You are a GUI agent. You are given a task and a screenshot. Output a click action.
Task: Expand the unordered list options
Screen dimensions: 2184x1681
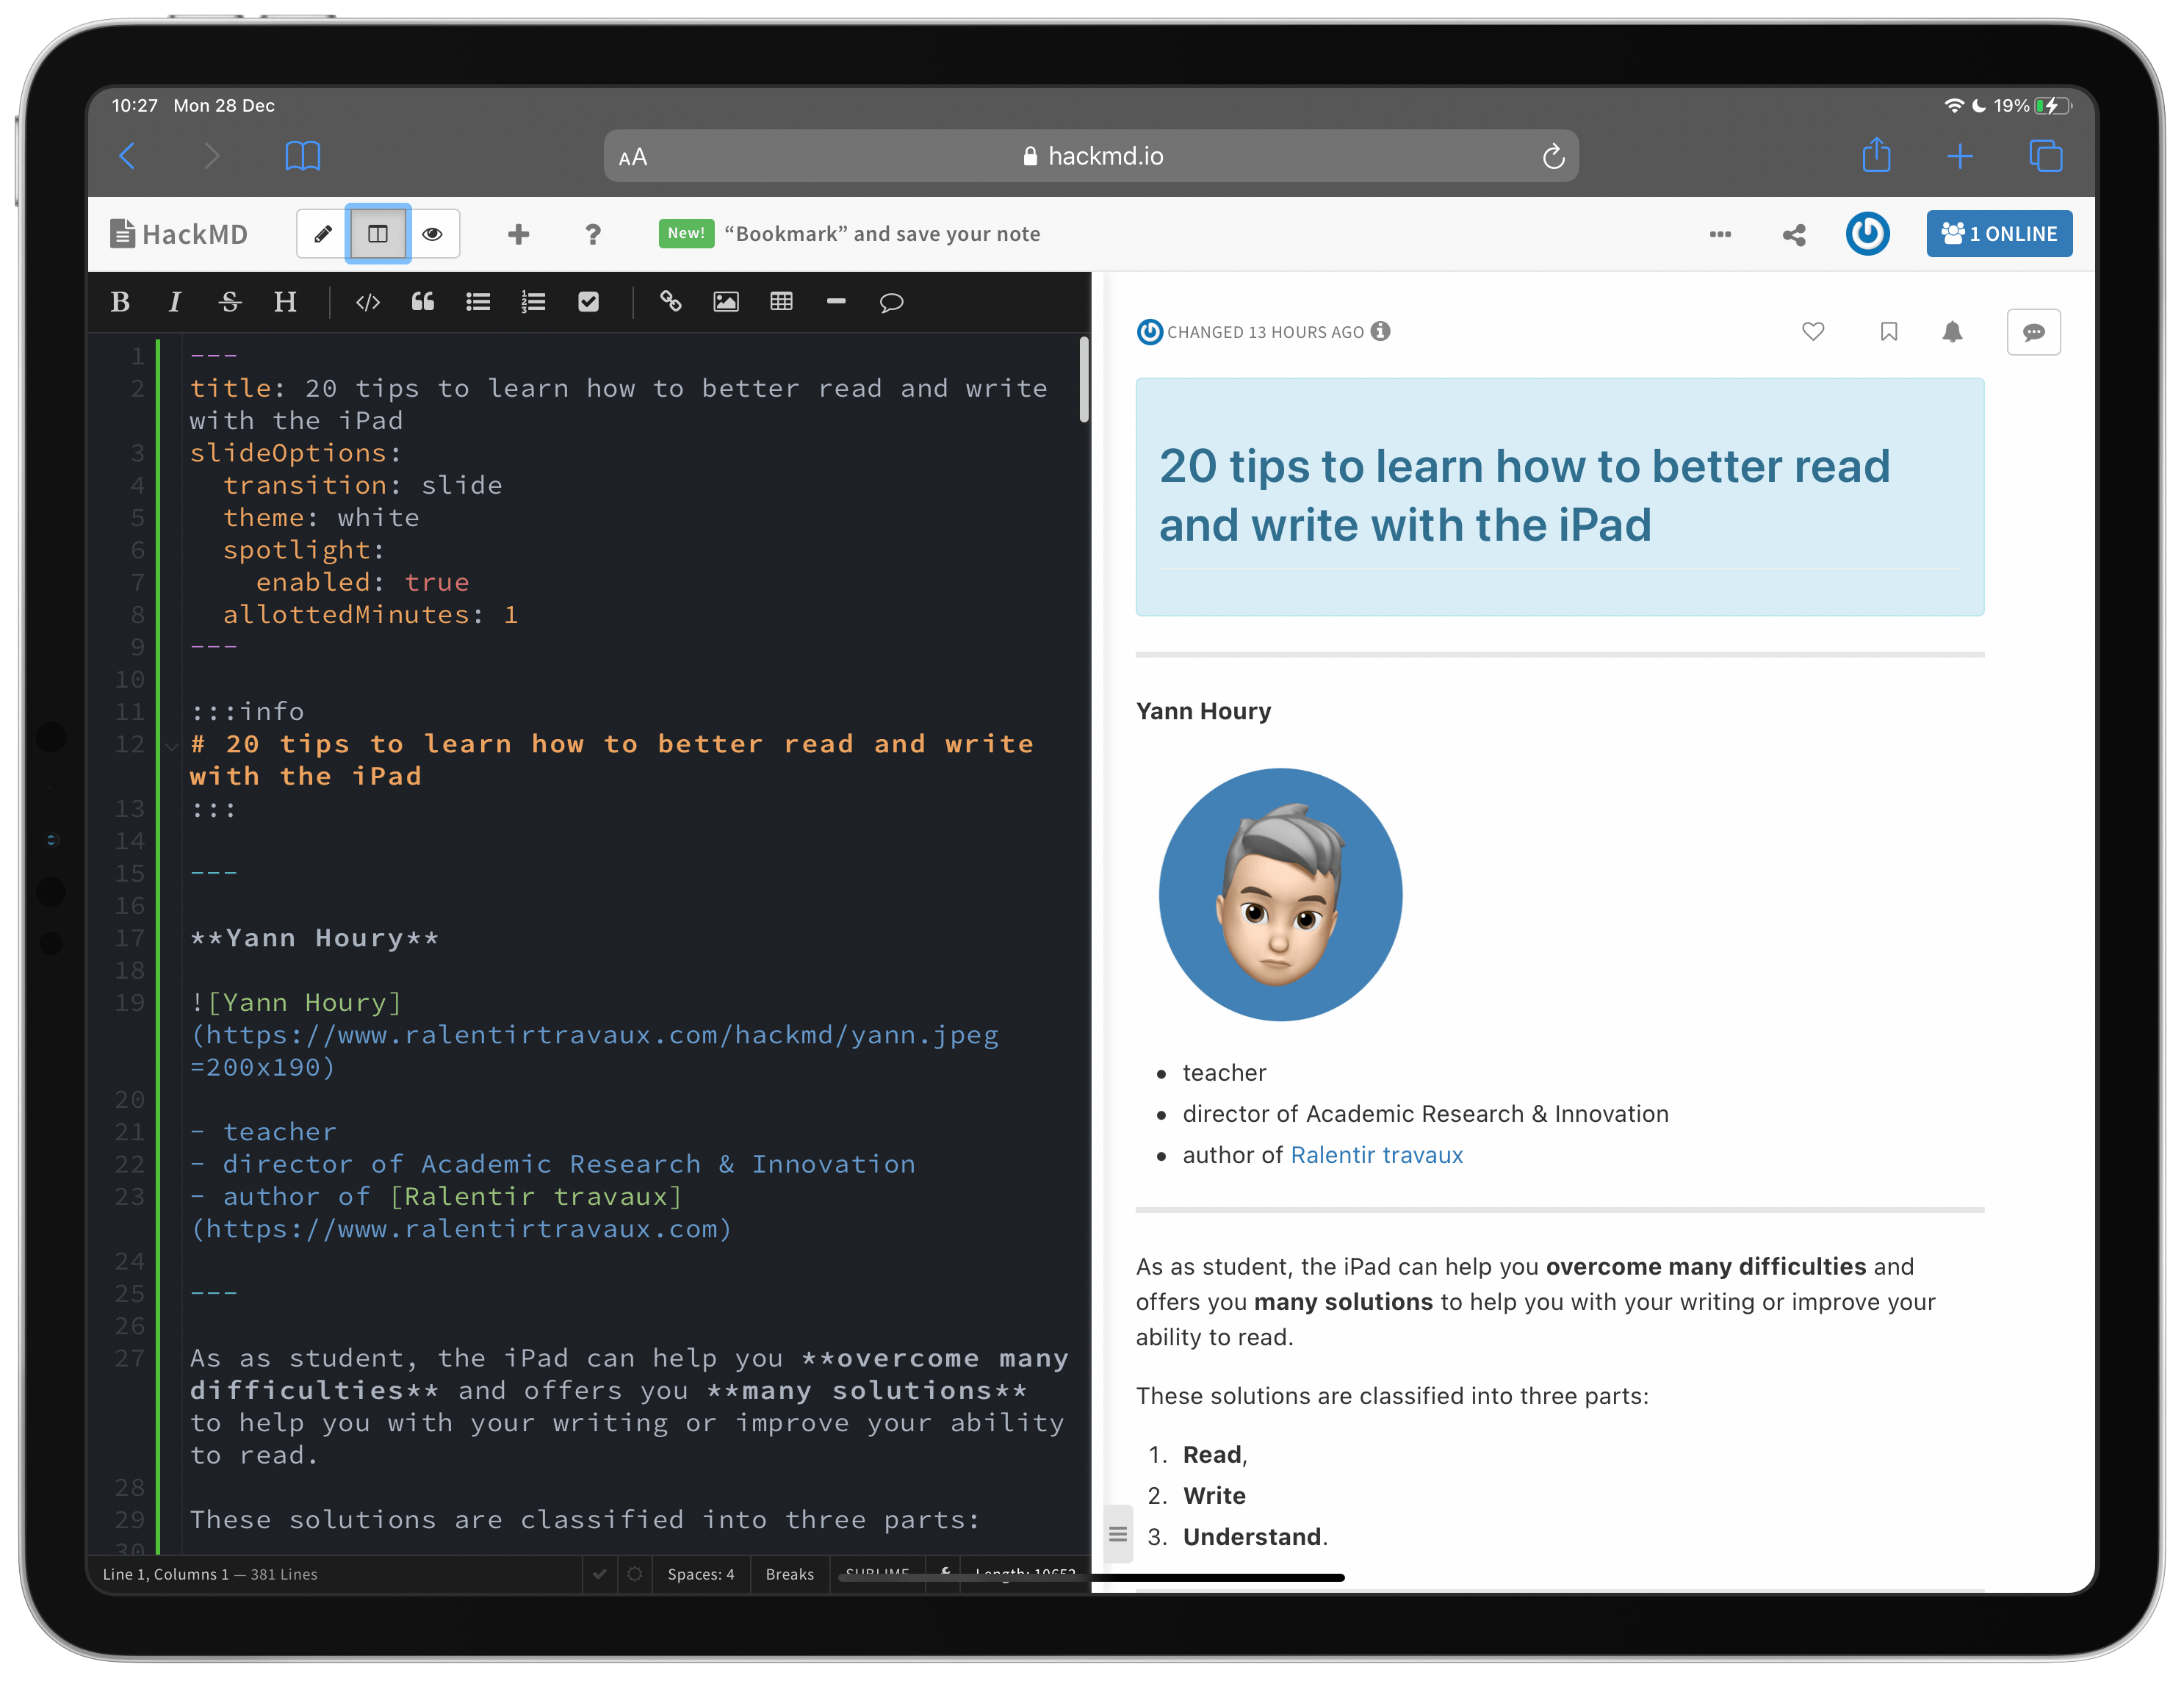(x=477, y=303)
